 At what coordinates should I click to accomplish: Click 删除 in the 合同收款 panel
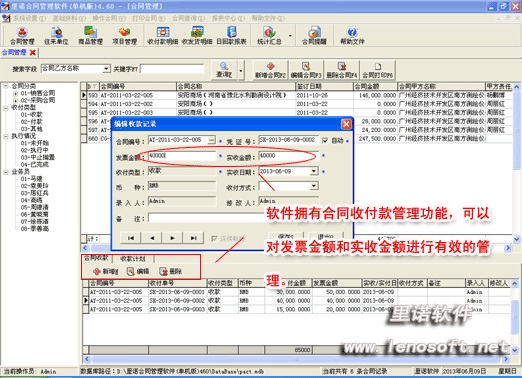pos(170,271)
